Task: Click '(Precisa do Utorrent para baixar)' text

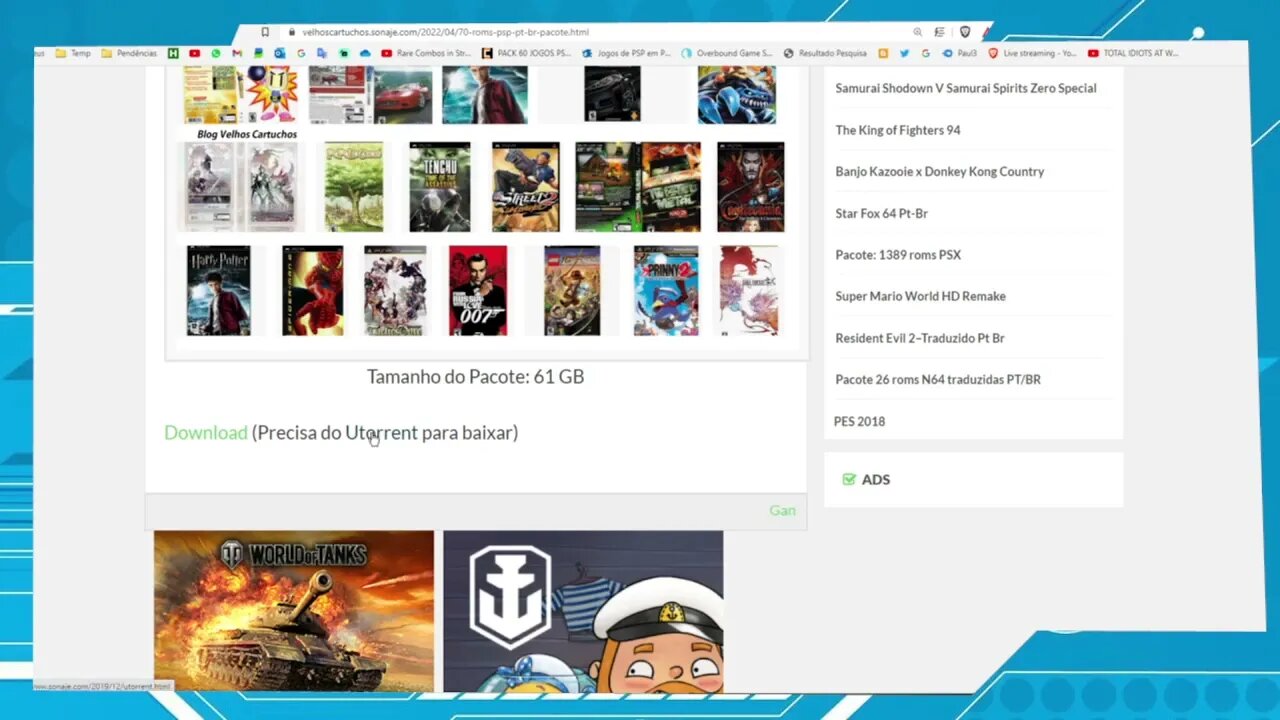Action: pyautogui.click(x=385, y=433)
